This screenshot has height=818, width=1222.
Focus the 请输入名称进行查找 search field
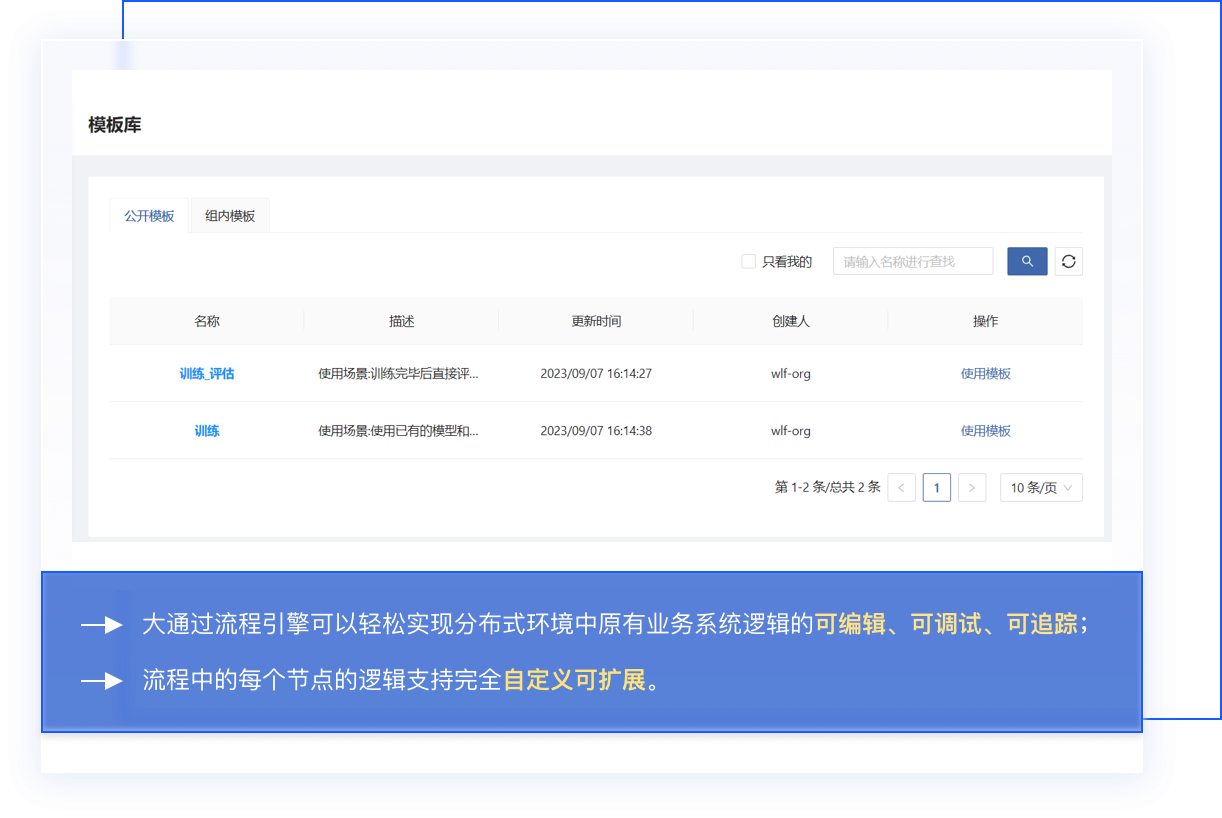(912, 262)
